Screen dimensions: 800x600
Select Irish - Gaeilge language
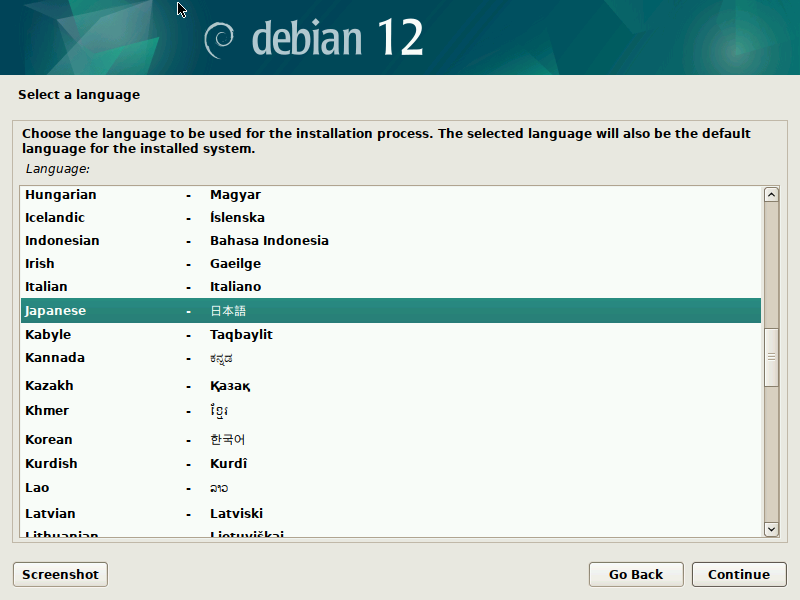click(x=391, y=264)
